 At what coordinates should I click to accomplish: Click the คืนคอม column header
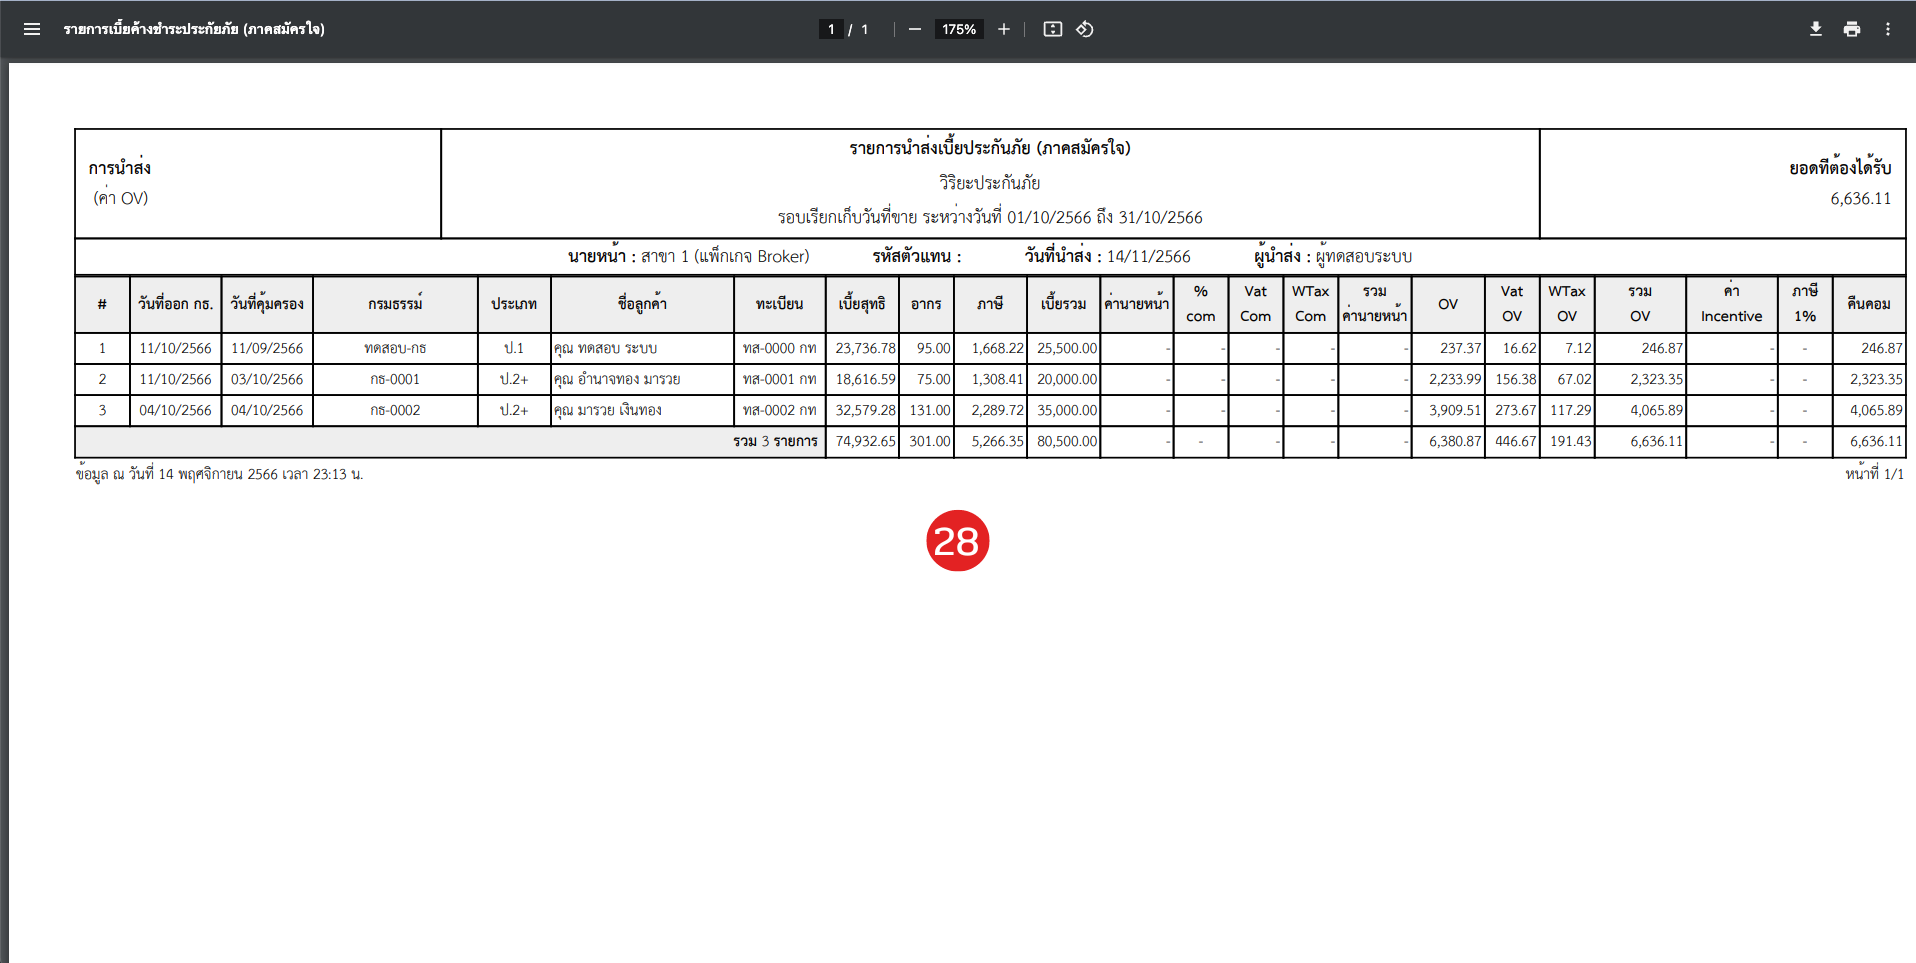pos(1868,304)
